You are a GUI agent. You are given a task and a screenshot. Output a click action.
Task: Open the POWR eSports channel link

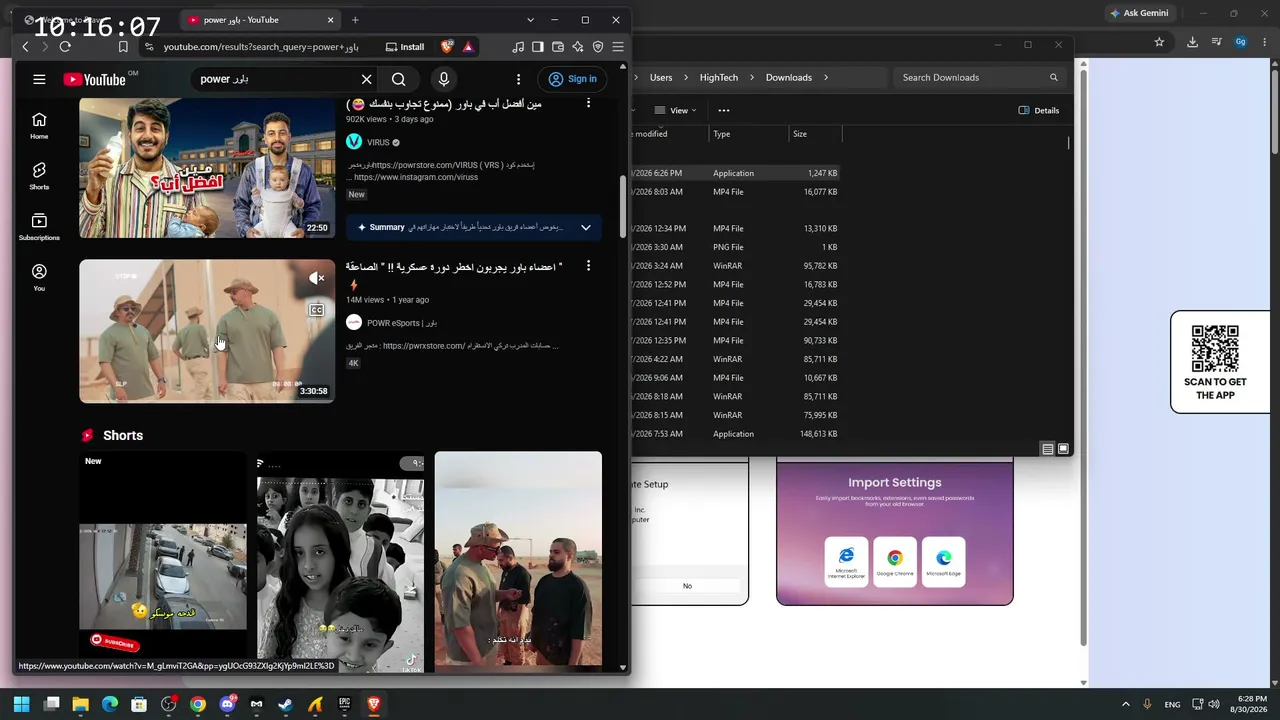[402, 323]
